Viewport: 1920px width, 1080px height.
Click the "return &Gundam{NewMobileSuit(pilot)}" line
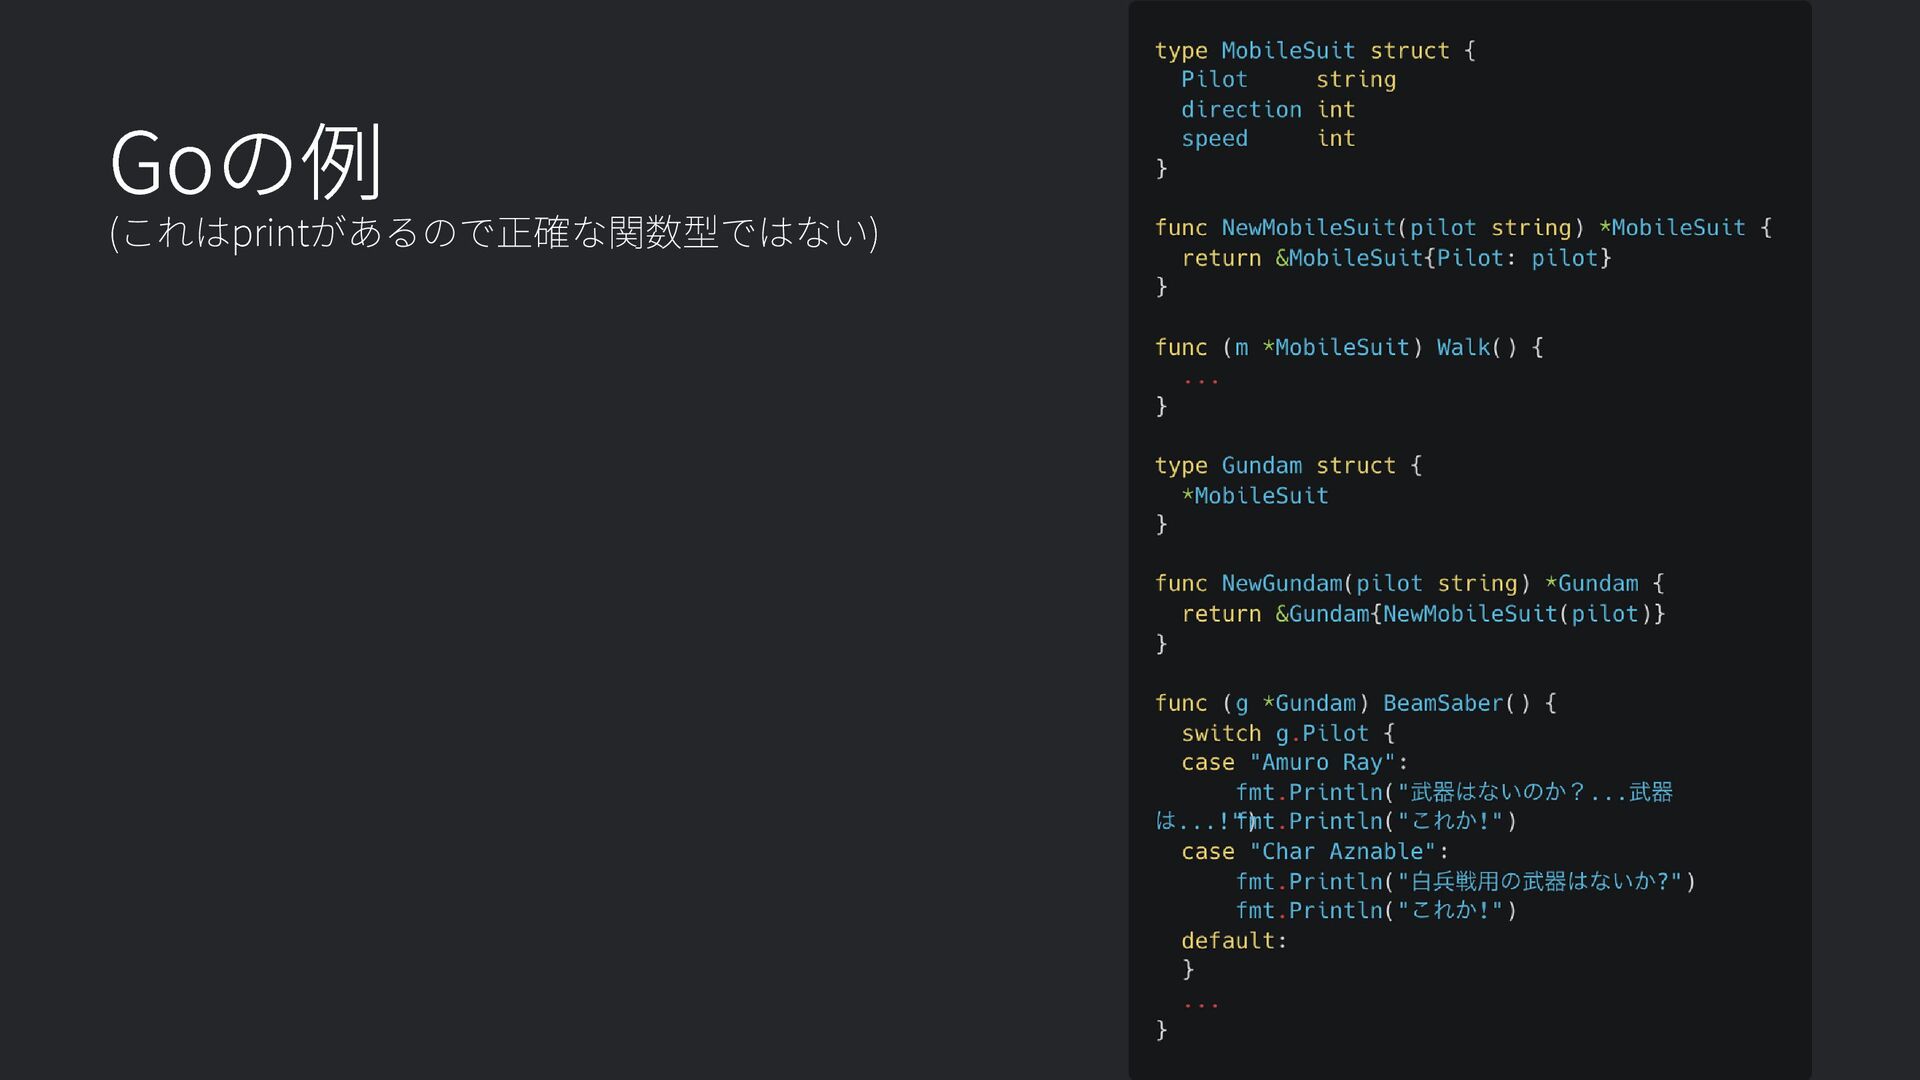coord(1422,614)
